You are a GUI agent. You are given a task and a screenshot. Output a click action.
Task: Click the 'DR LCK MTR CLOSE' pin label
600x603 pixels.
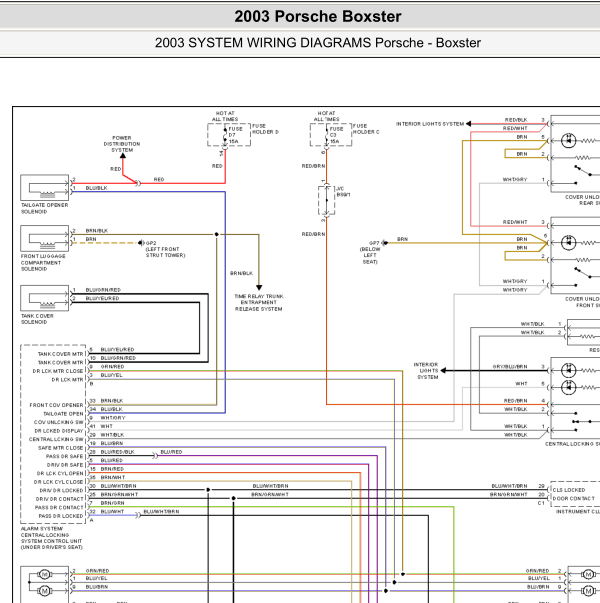(58, 371)
